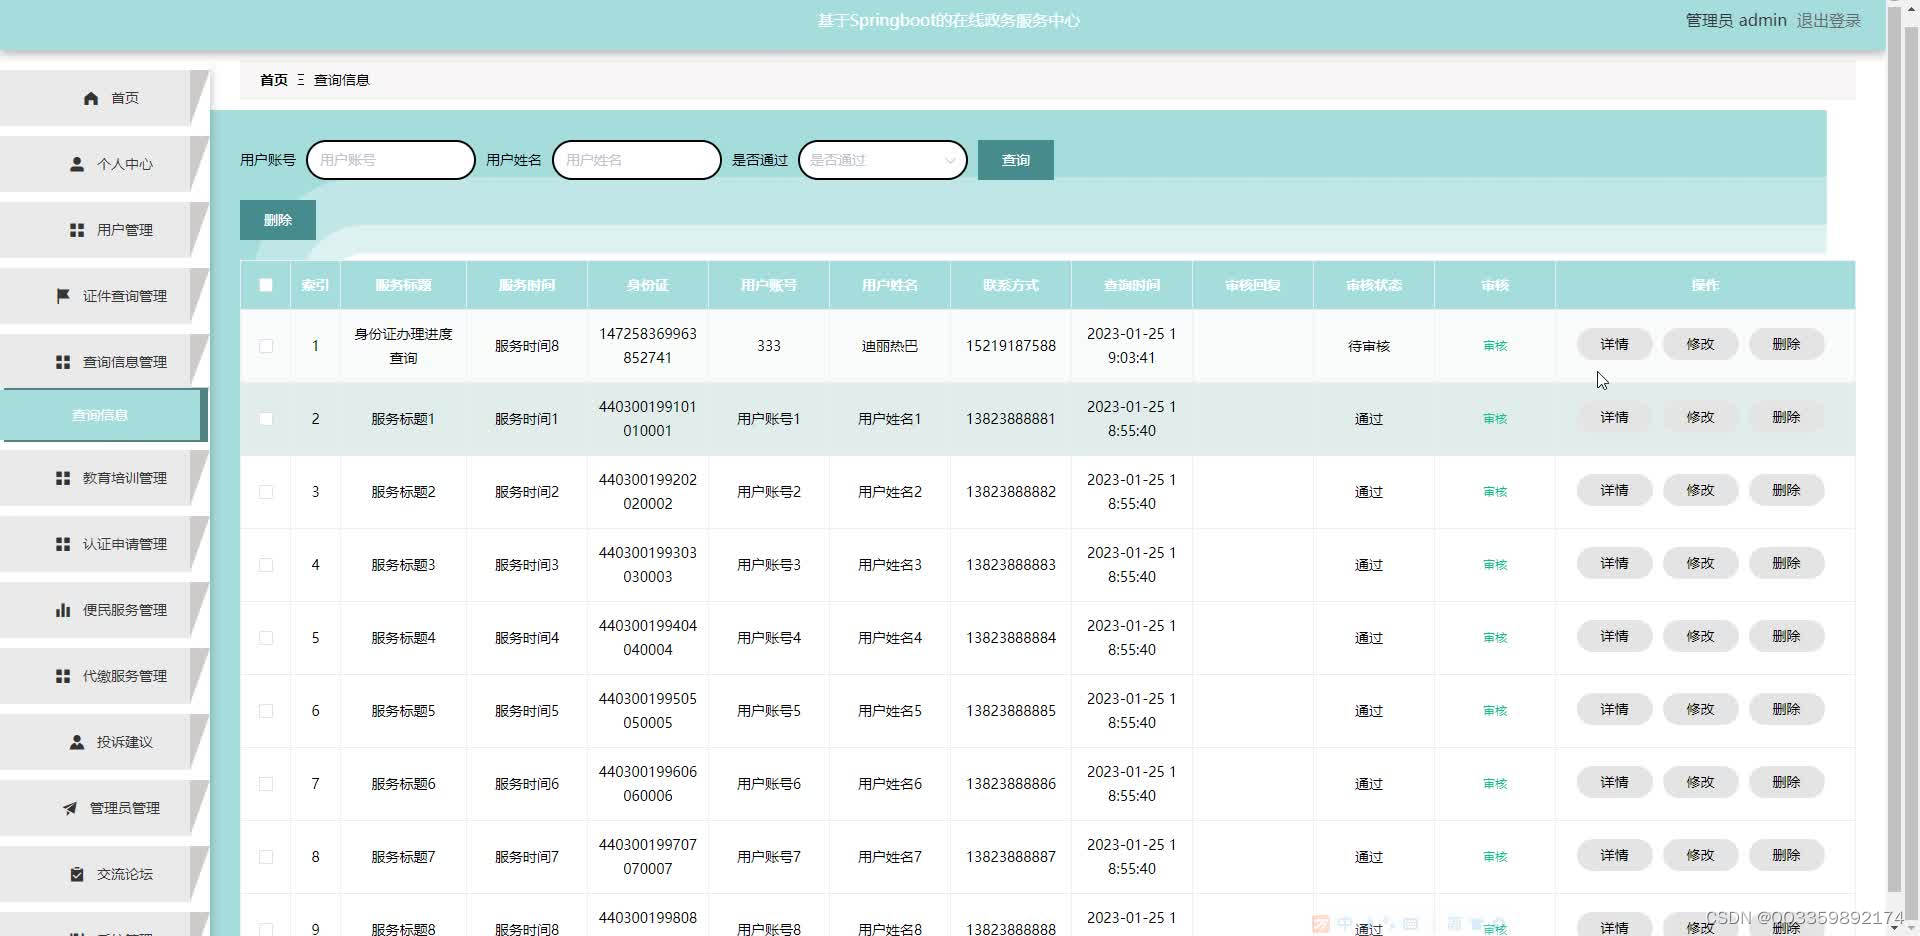Click 用户账号3 cell

coord(769,565)
